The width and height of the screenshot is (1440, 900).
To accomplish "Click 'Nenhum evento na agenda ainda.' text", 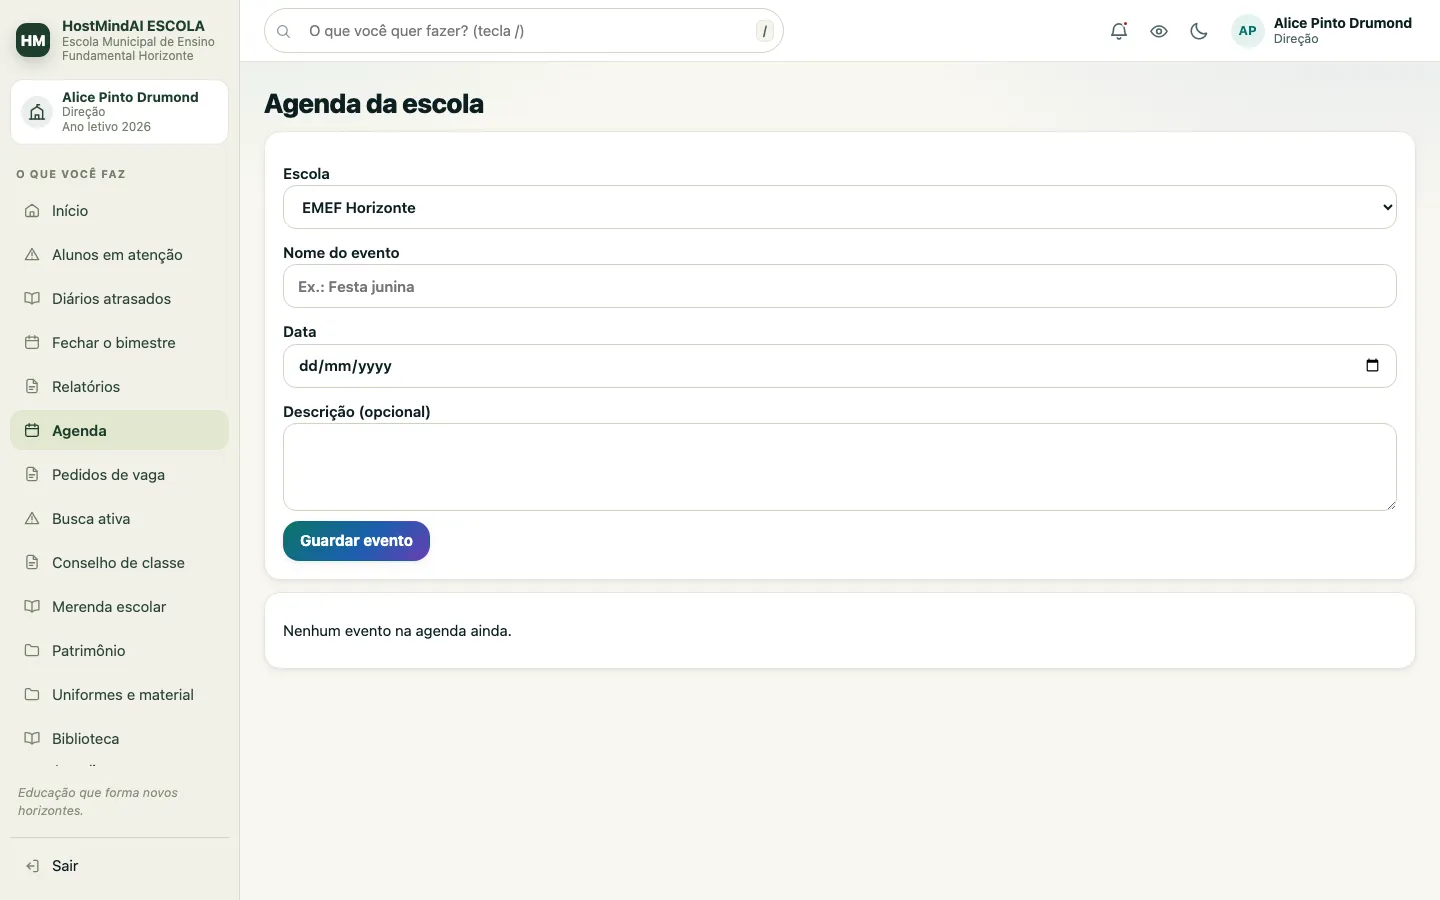I will click(397, 631).
